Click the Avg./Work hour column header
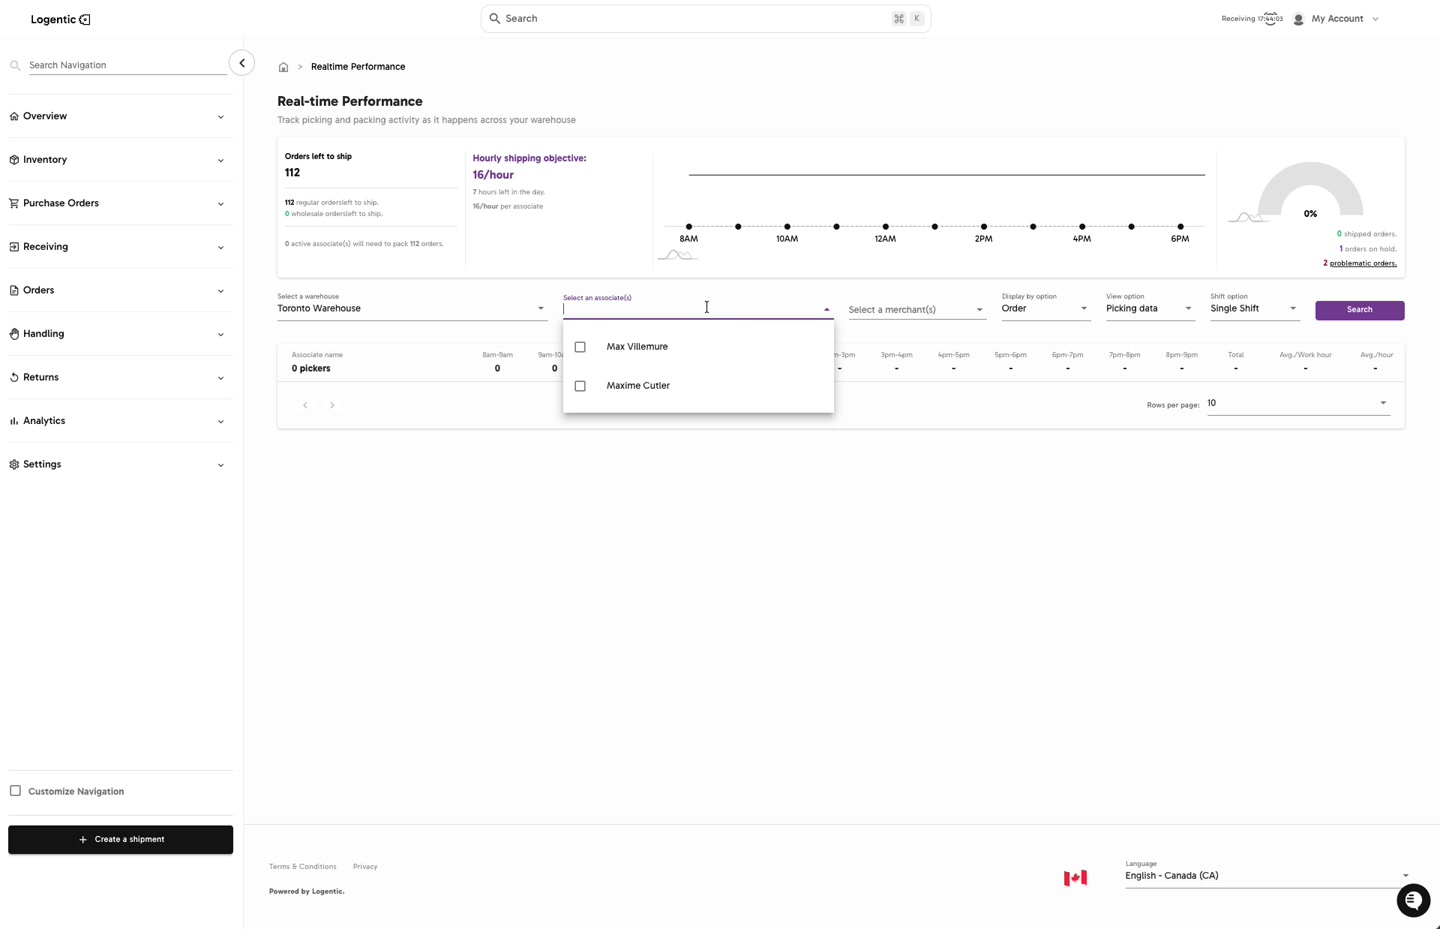This screenshot has height=929, width=1440. point(1305,355)
